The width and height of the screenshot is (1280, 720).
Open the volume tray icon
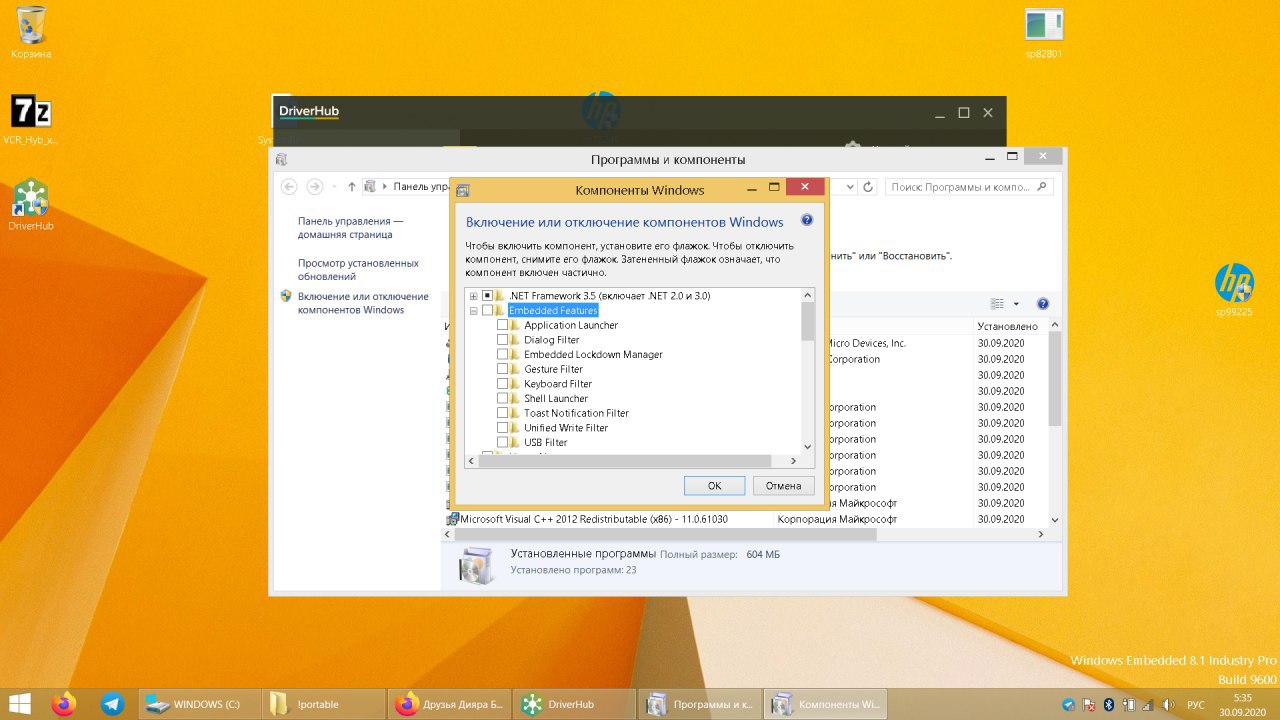point(1168,705)
